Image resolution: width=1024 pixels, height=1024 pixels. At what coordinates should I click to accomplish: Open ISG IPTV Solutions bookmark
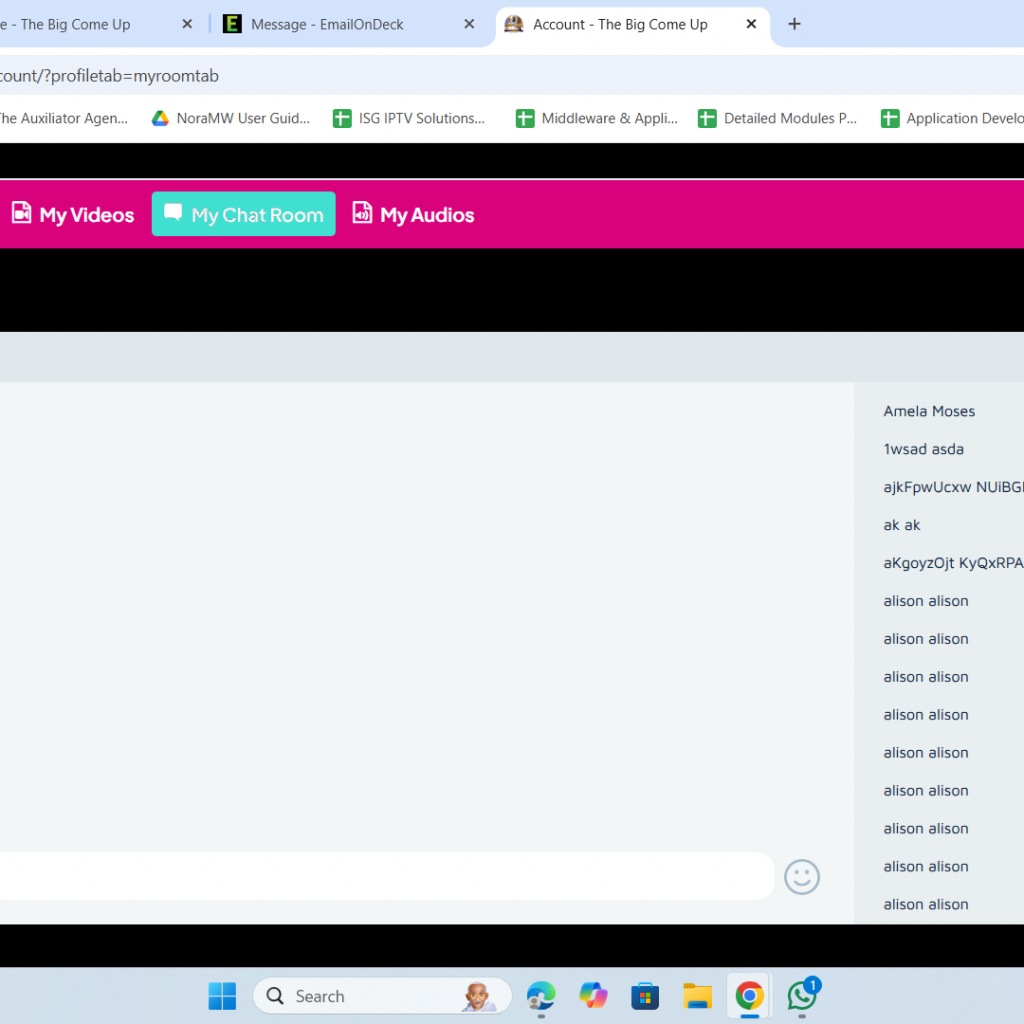(x=409, y=118)
